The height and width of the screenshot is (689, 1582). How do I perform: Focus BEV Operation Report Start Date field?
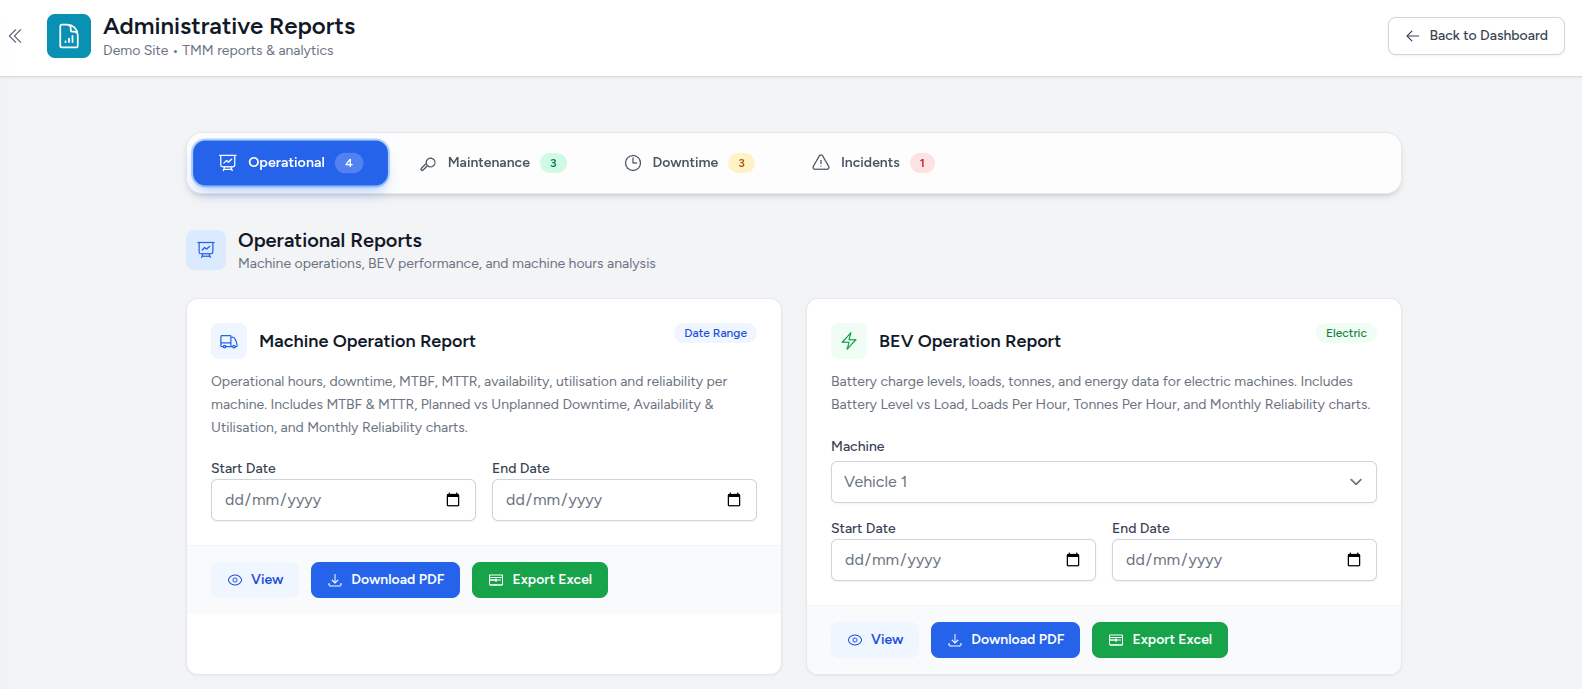coord(963,560)
